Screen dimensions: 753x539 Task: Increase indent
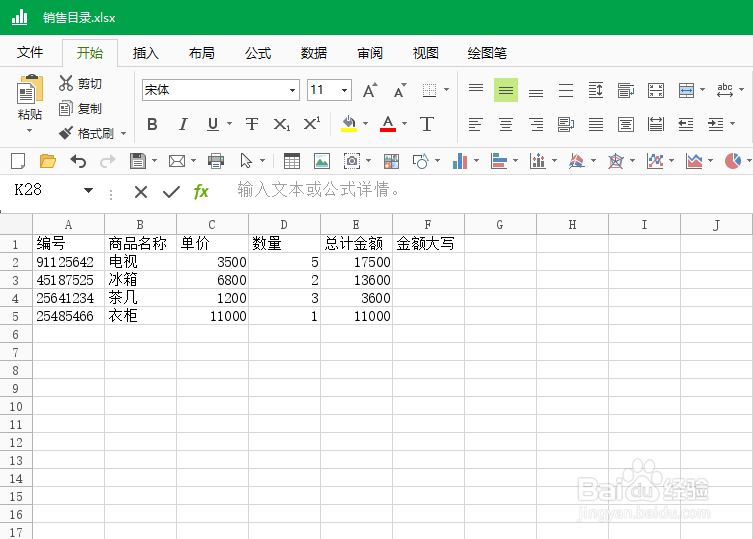point(716,124)
